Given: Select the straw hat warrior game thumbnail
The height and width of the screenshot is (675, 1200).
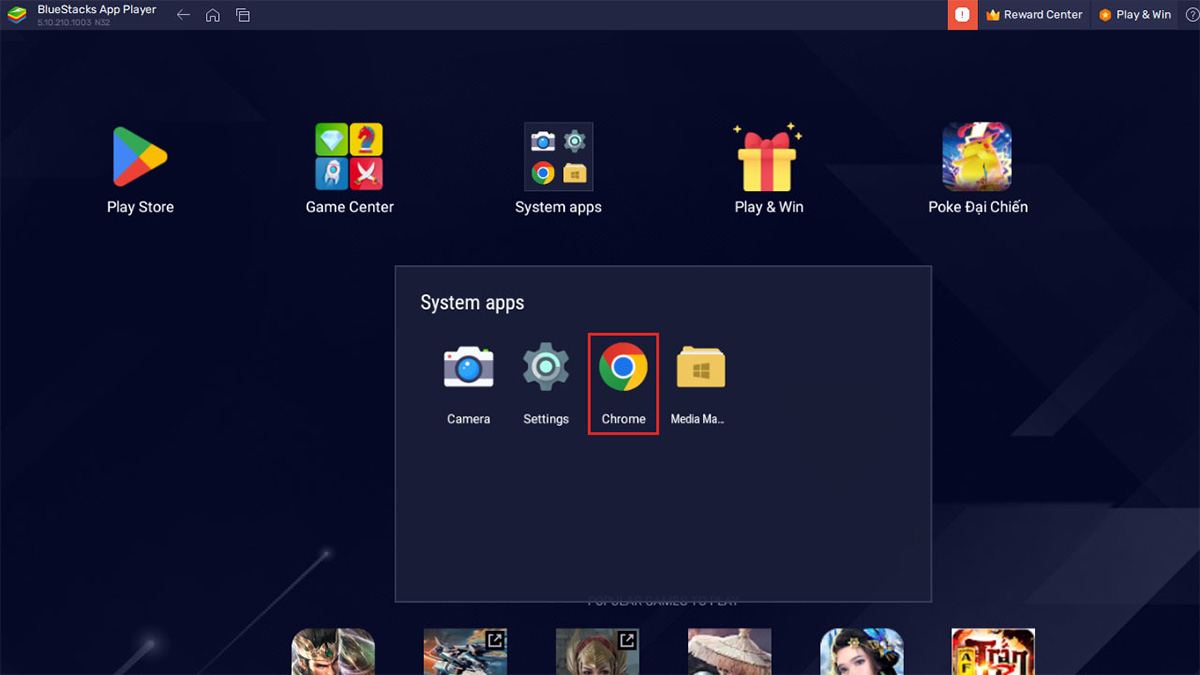Looking at the screenshot, I should (729, 651).
